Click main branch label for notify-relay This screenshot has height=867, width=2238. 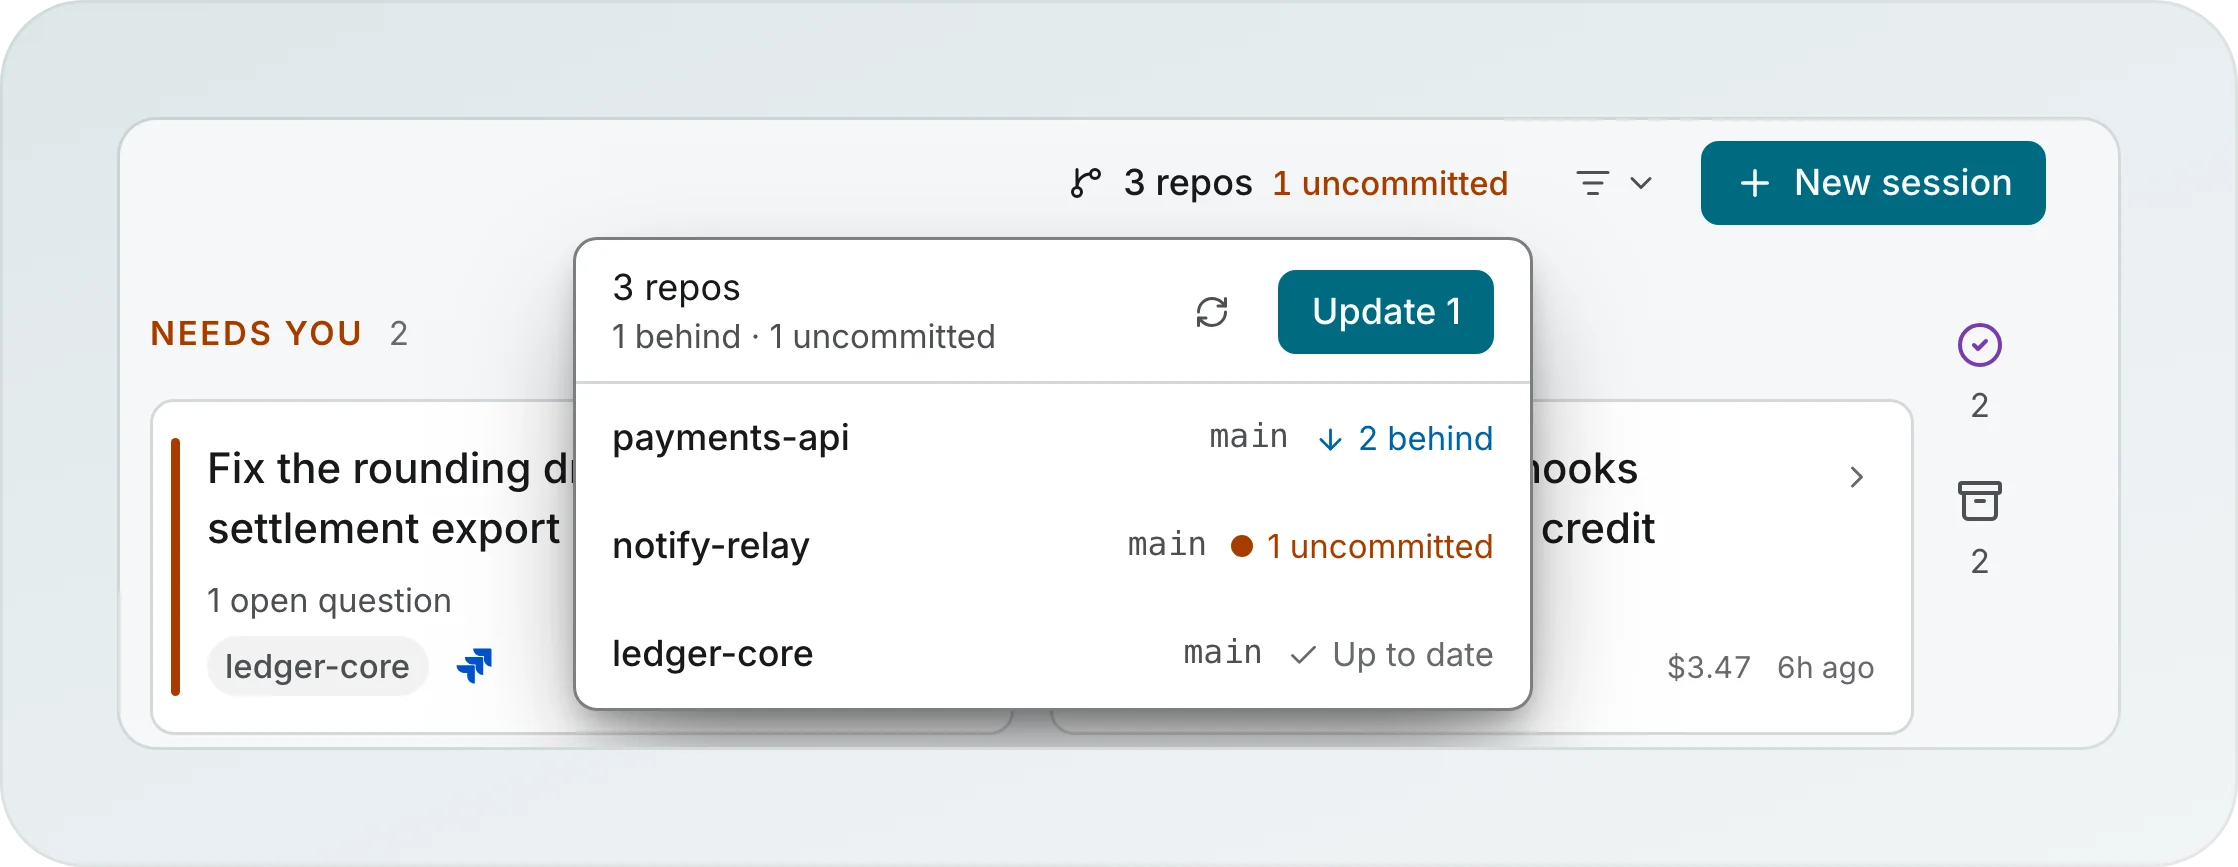point(1167,545)
